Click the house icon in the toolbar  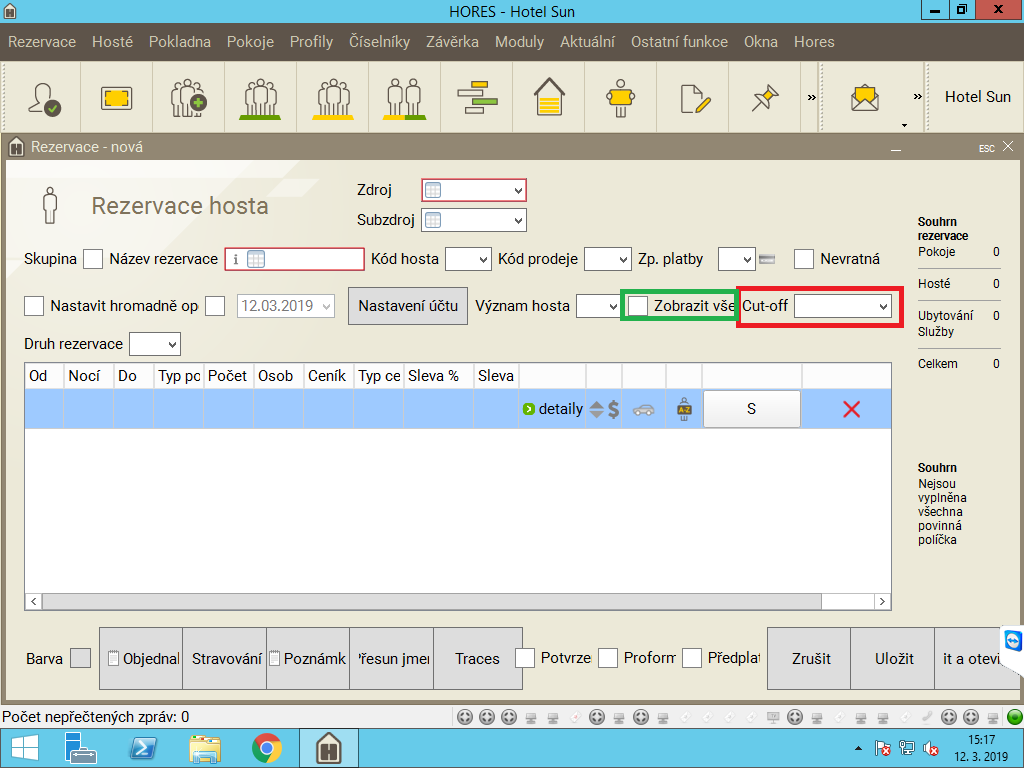549,97
